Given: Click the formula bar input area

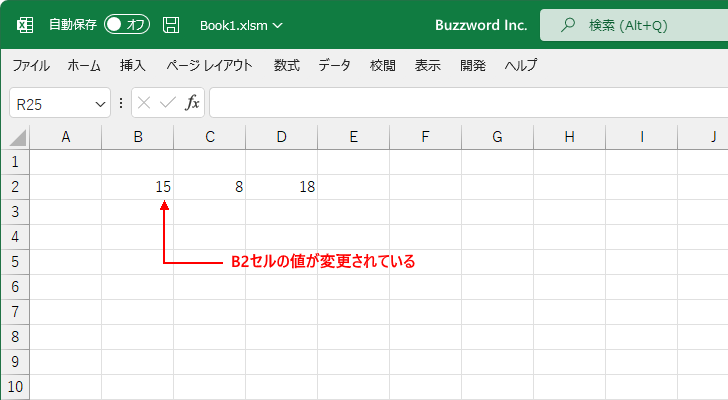Looking at the screenshot, I should click(x=468, y=103).
